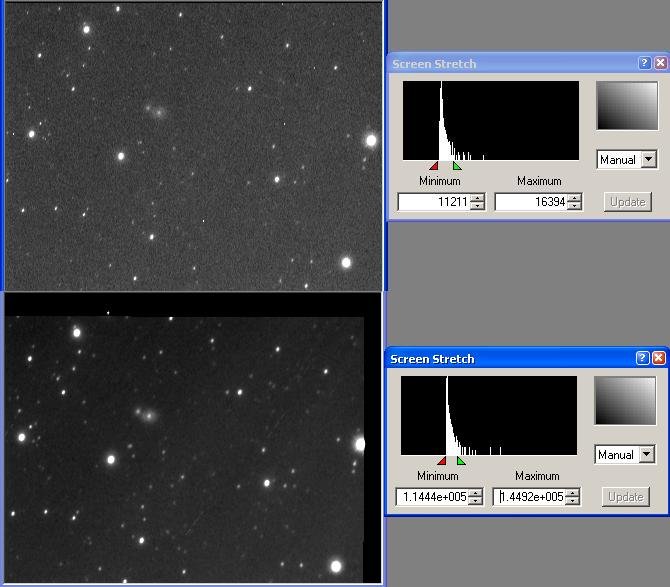Click the upper Screen Stretch histogram
This screenshot has height=587, width=670.
(491, 120)
